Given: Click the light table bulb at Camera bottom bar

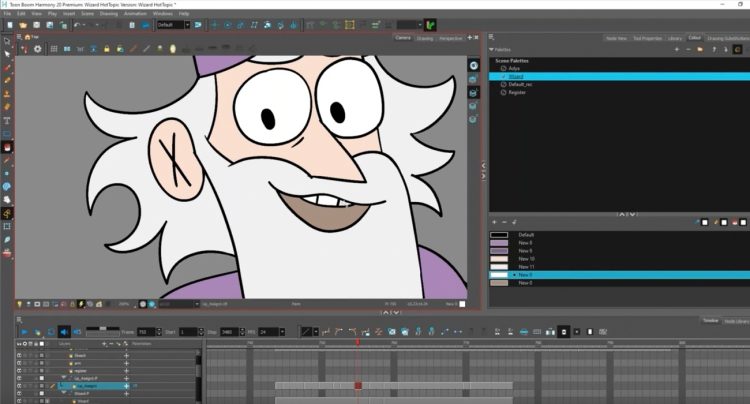Looking at the screenshot, I should 19,304.
